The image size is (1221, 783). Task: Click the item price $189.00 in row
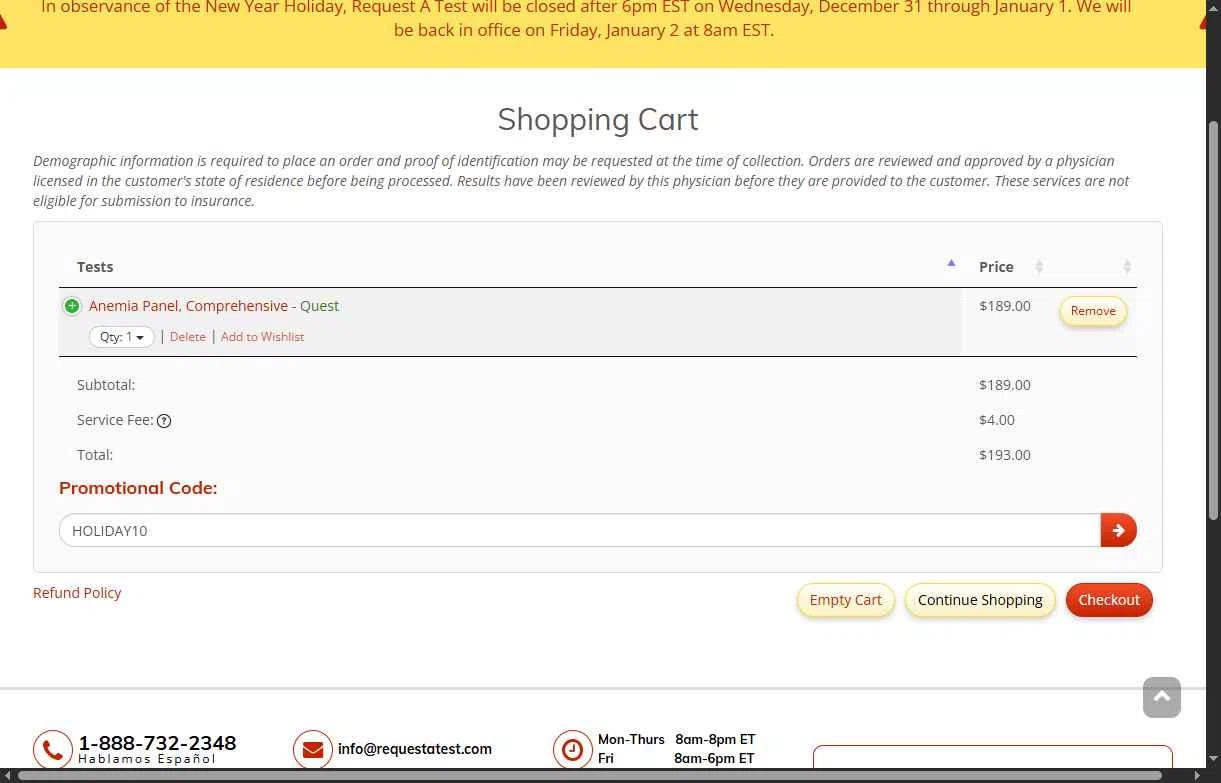point(1005,306)
